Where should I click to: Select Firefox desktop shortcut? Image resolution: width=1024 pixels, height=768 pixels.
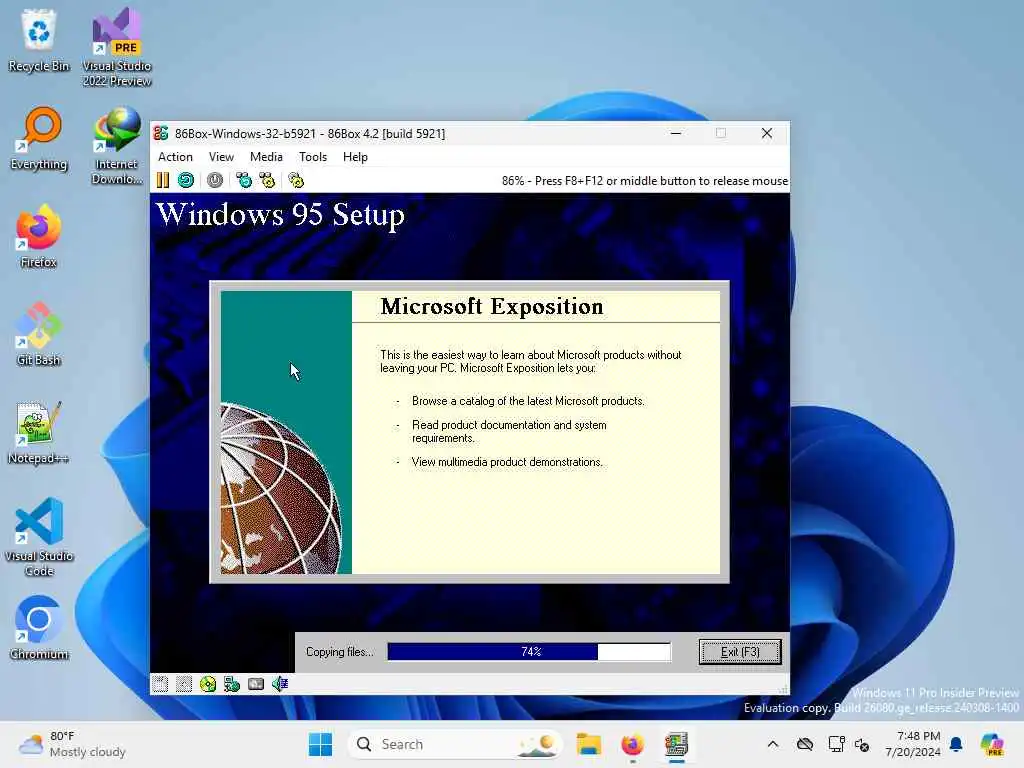(x=39, y=236)
